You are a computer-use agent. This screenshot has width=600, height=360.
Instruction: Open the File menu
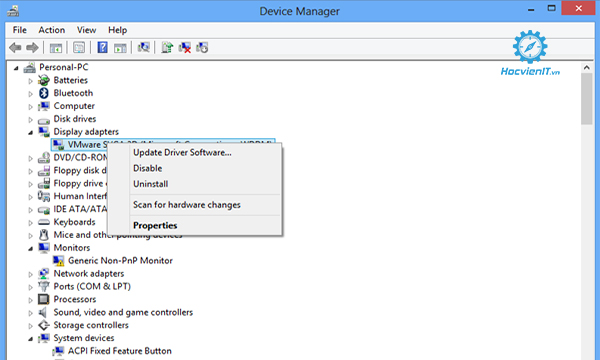20,30
